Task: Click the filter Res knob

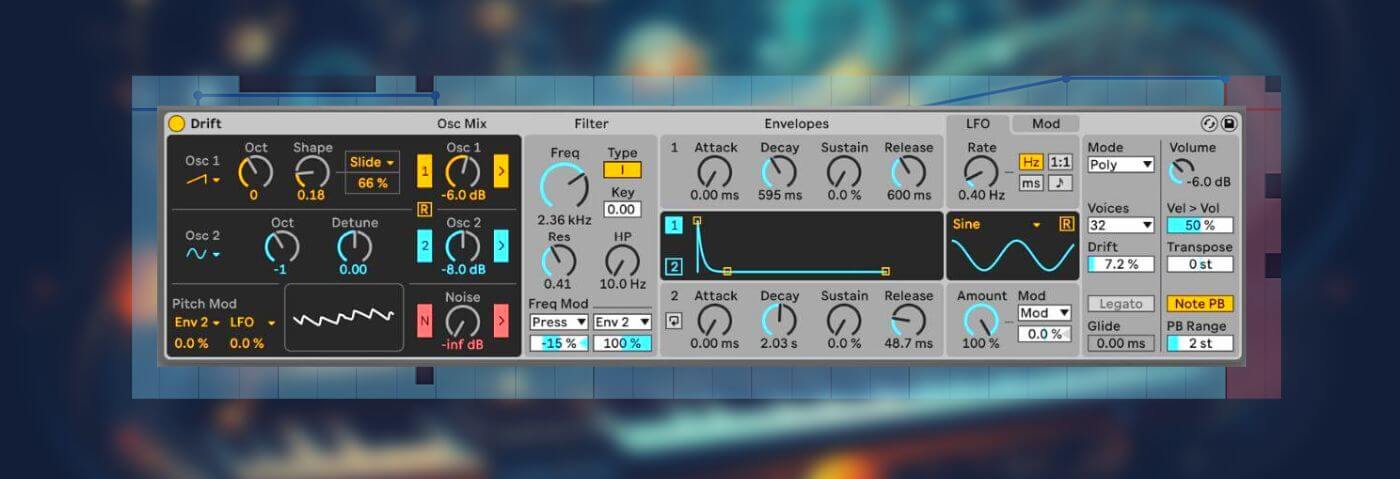Action: [558, 261]
